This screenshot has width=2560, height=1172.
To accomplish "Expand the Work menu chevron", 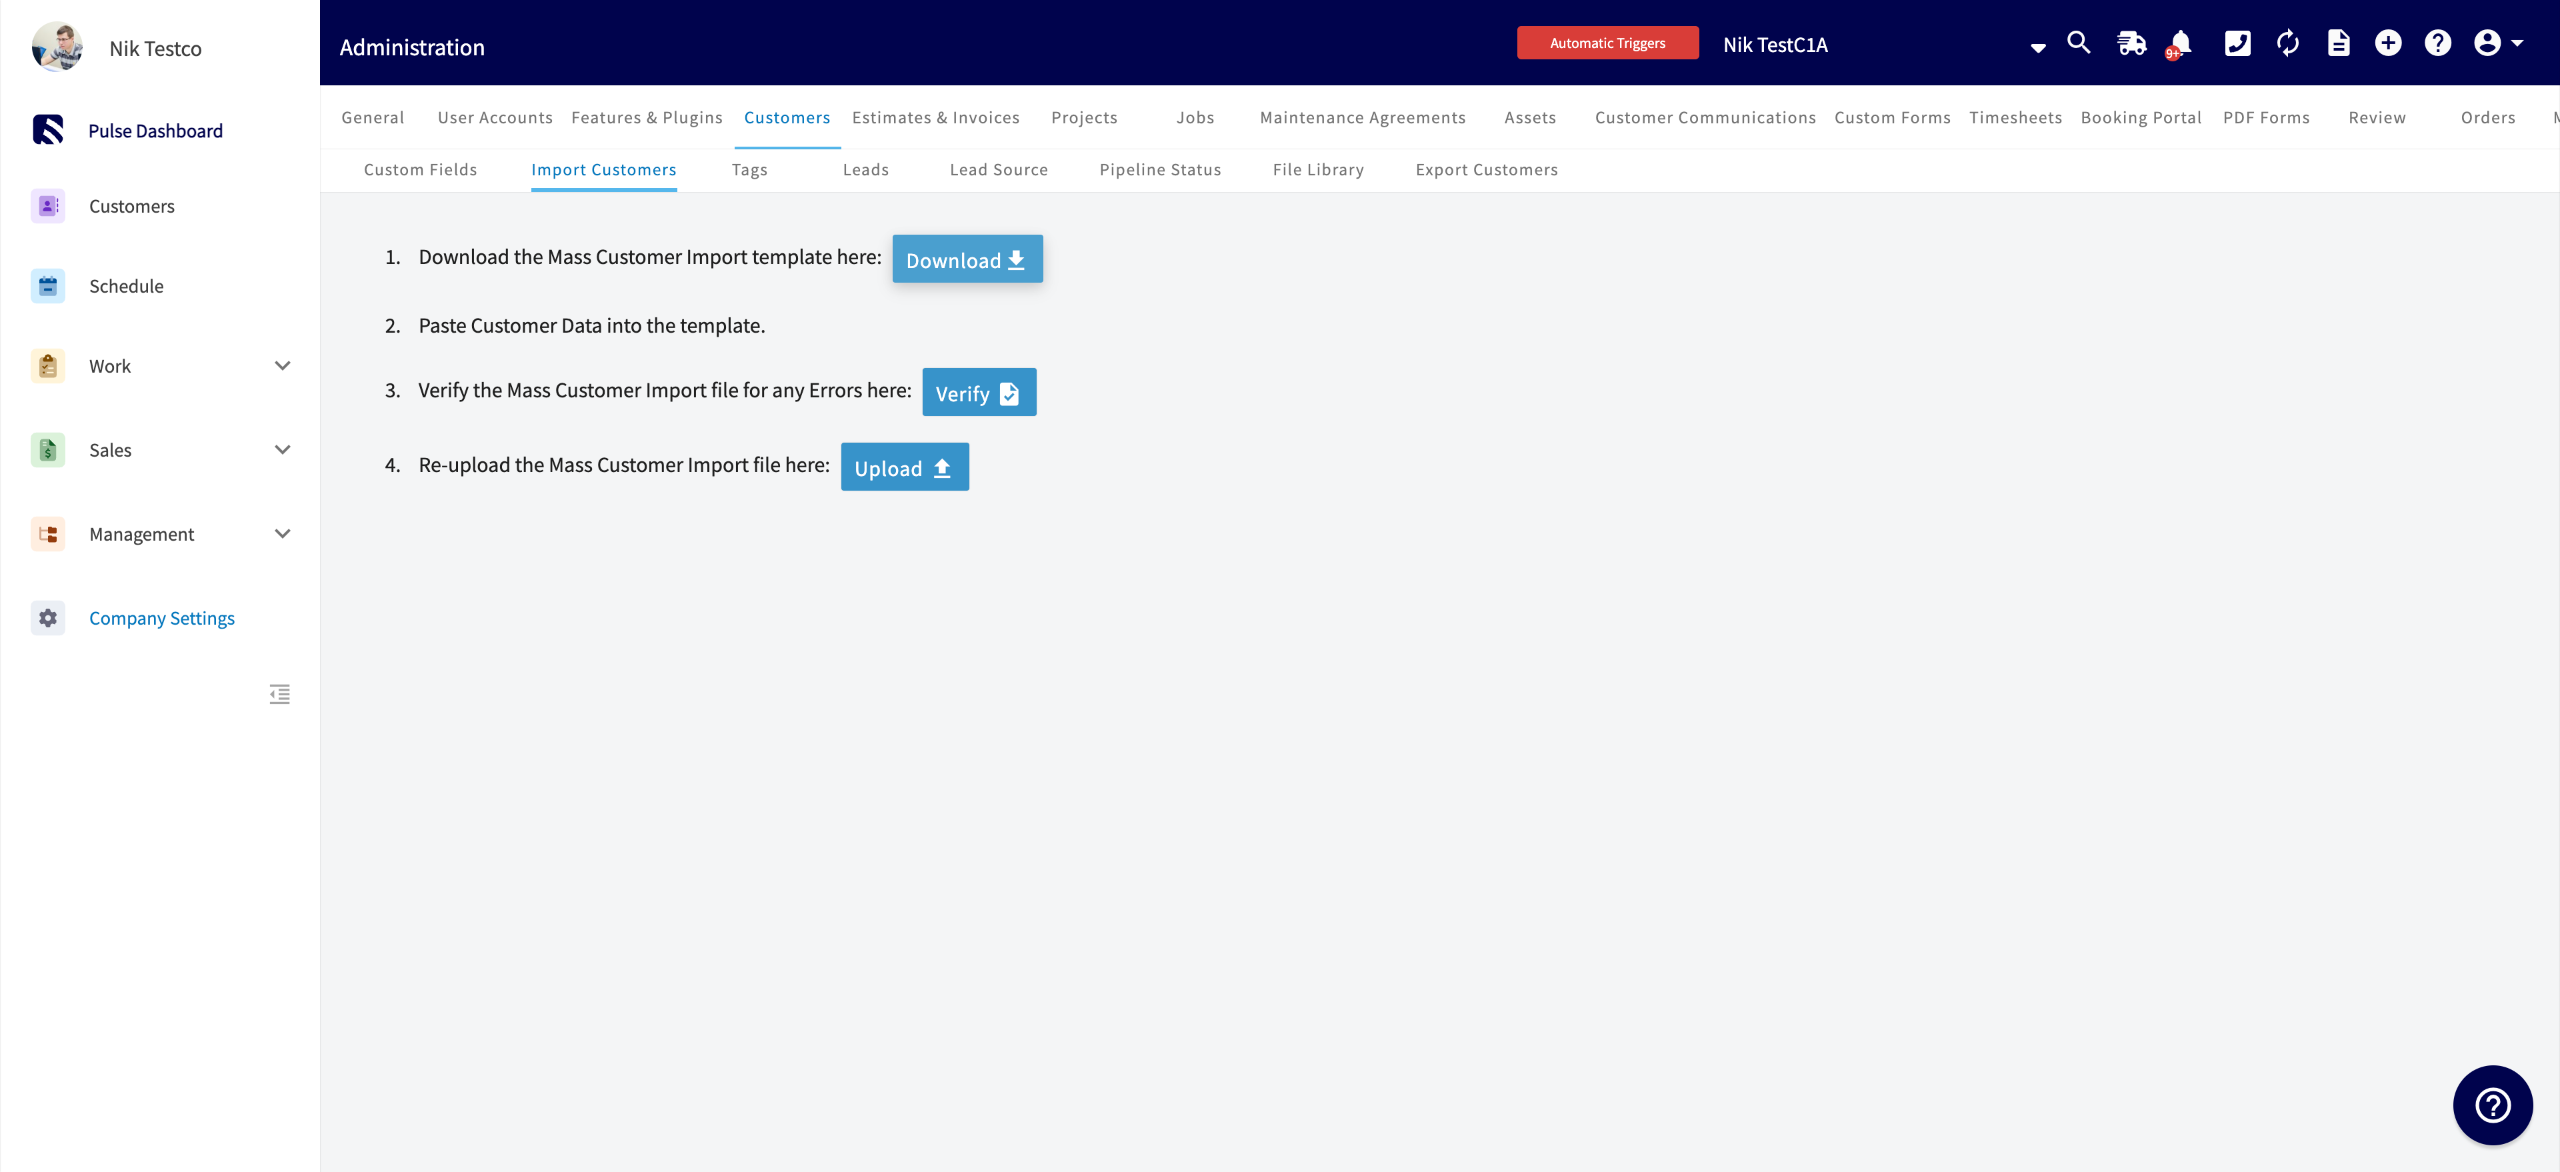I will tap(283, 366).
